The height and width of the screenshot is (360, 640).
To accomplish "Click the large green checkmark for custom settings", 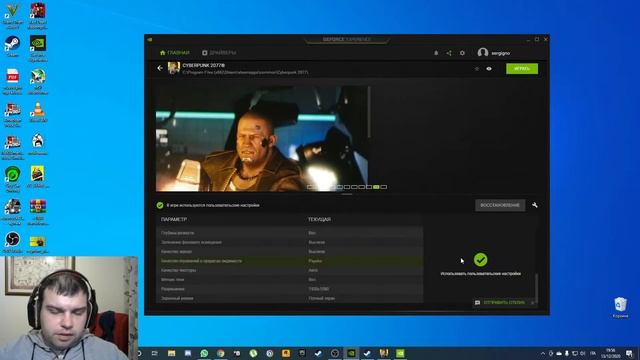I will (480, 260).
